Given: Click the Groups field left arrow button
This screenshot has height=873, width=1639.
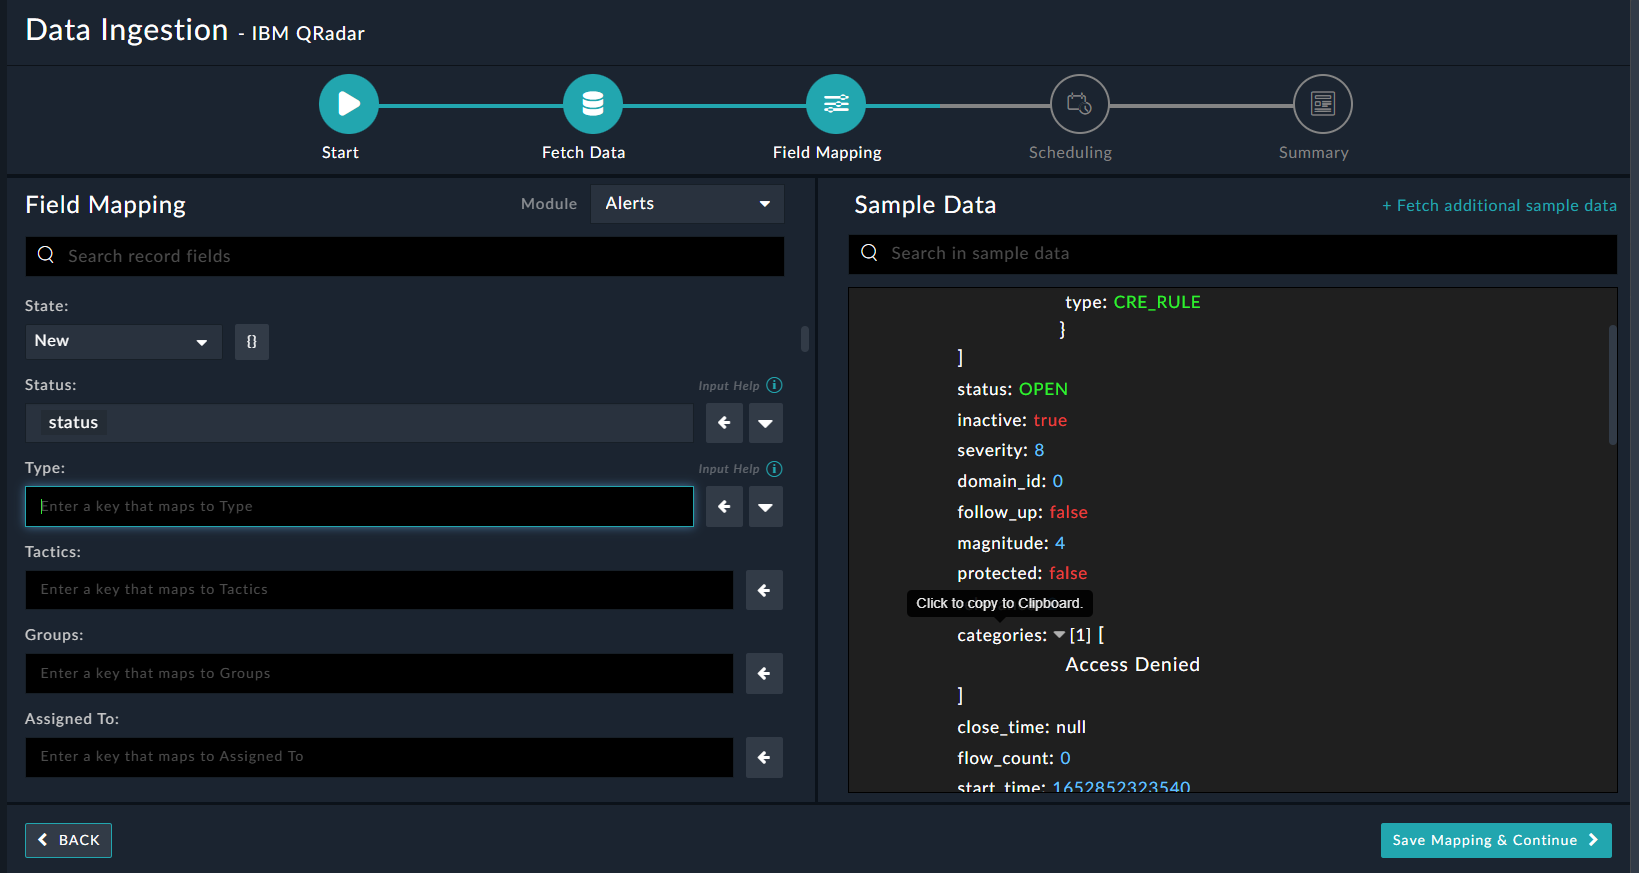Looking at the screenshot, I should click(x=764, y=674).
